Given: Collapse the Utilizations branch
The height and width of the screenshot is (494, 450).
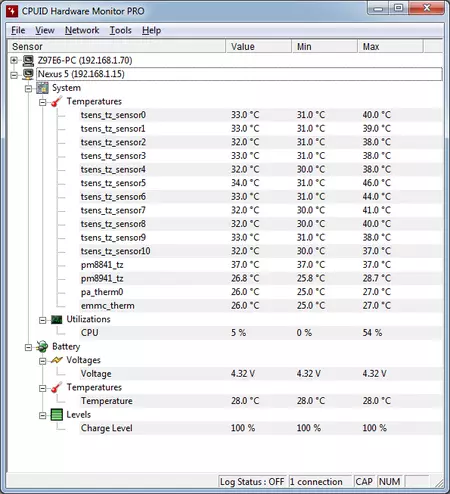Looking at the screenshot, I should 42,320.
